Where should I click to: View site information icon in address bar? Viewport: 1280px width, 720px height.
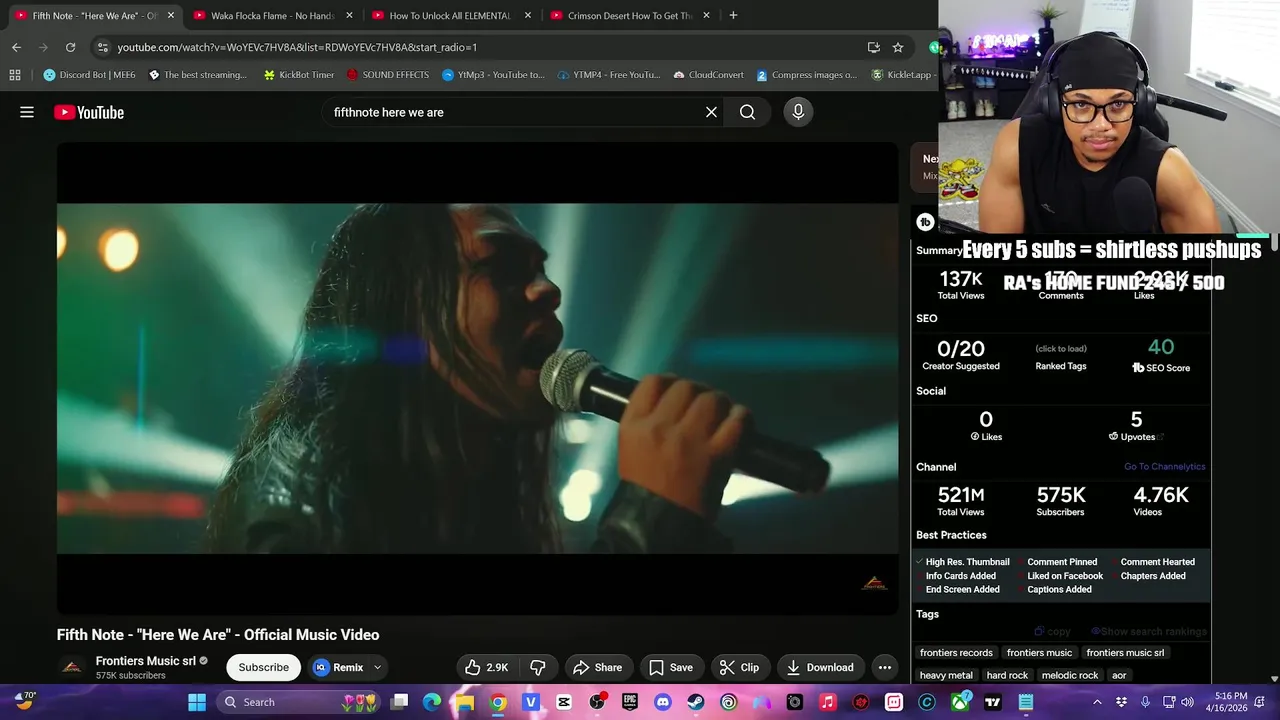[102, 47]
